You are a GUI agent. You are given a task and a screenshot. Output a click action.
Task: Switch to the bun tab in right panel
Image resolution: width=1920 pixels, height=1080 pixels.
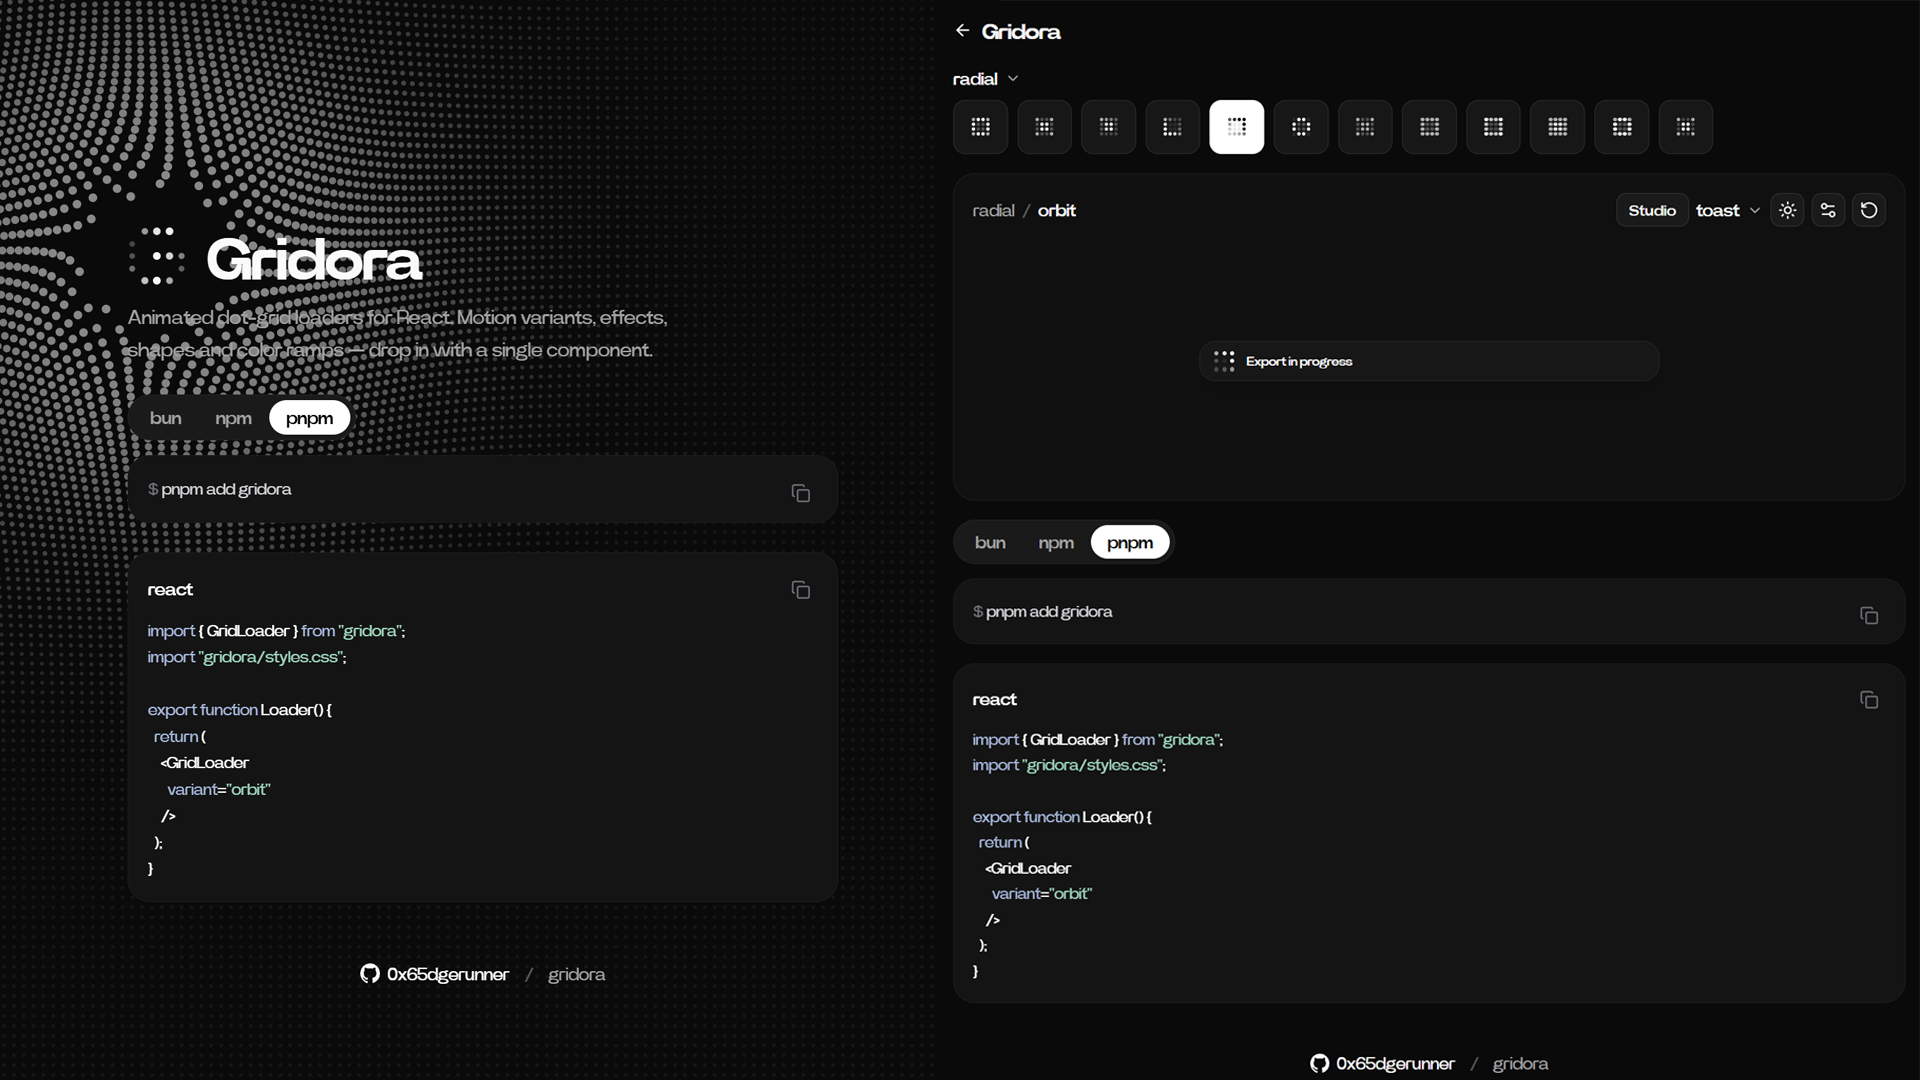(990, 542)
